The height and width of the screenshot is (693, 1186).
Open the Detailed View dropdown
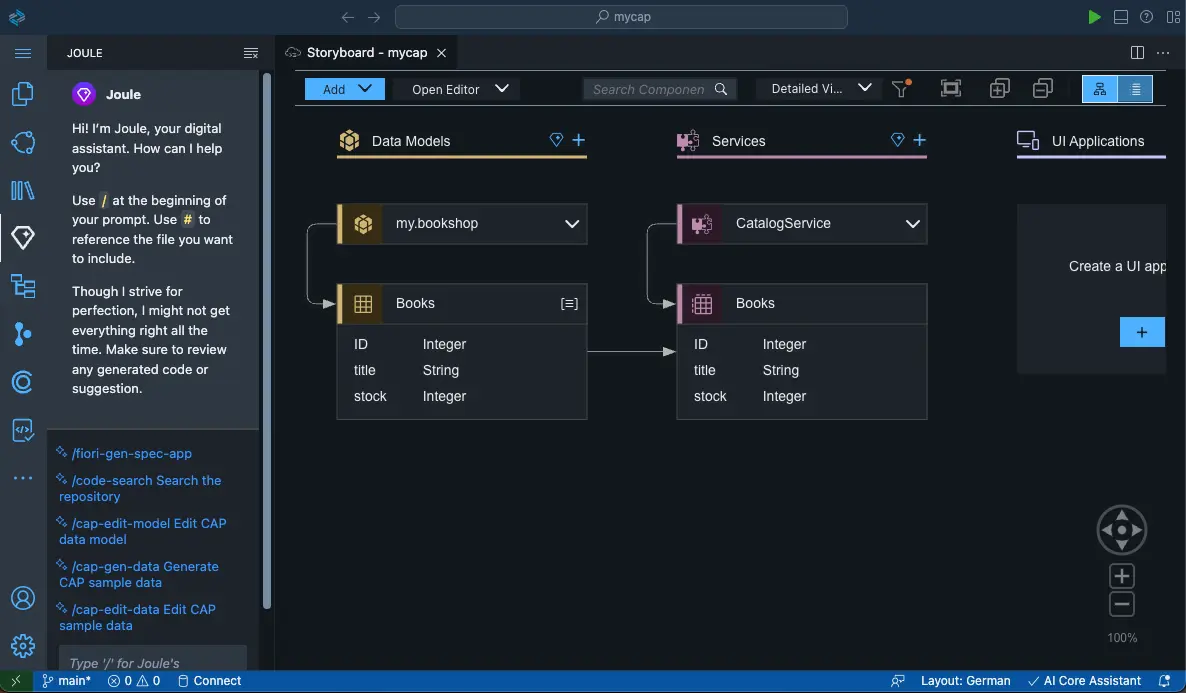821,89
